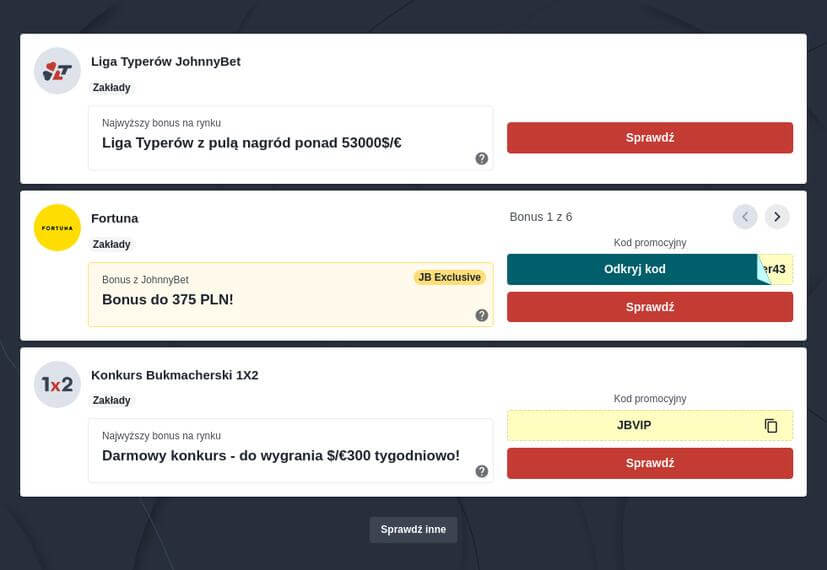The height and width of the screenshot is (570, 827).
Task: Click Sprawdź button for Fortuna
Action: tap(650, 307)
